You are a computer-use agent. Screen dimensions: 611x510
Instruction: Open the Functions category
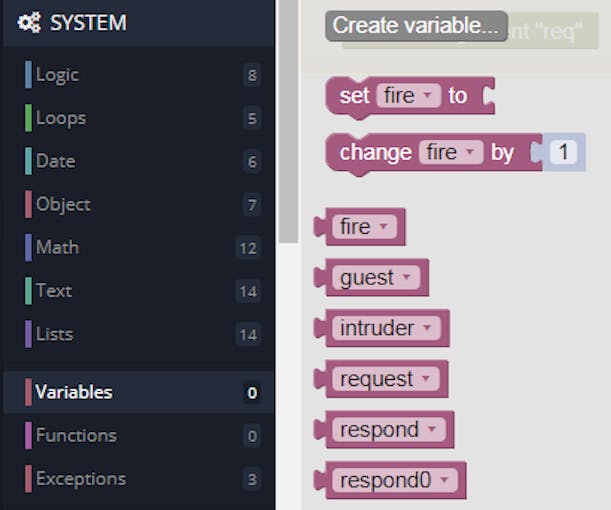[76, 435]
